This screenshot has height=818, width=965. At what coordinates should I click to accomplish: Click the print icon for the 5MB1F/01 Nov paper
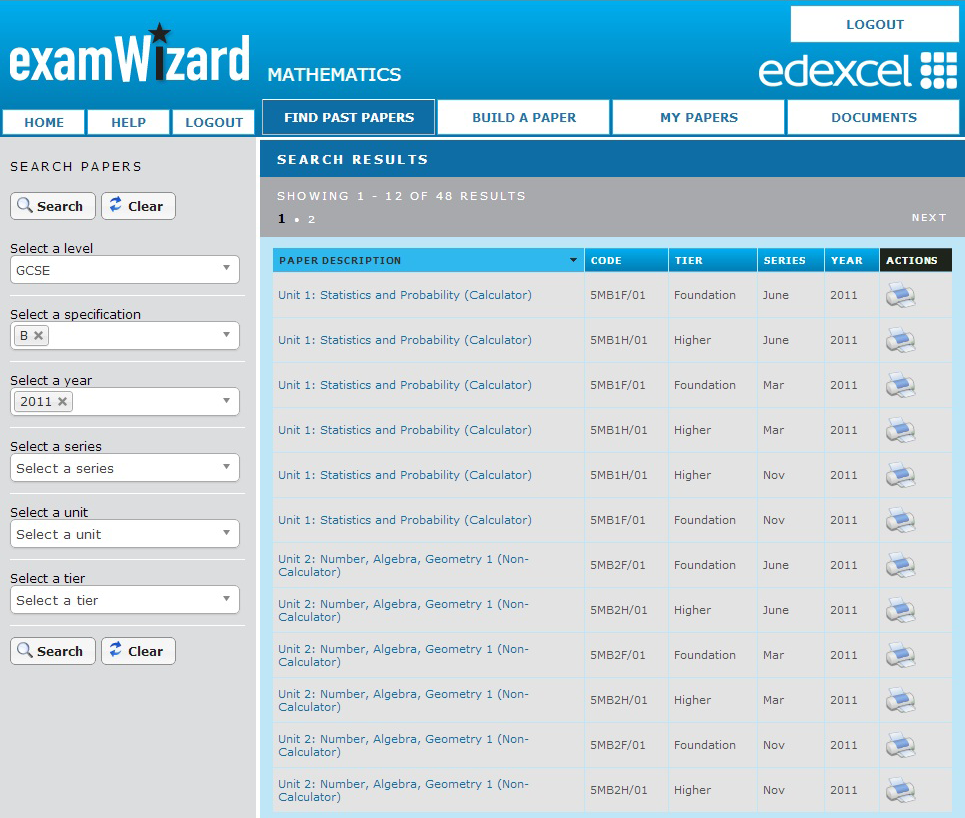click(900, 520)
